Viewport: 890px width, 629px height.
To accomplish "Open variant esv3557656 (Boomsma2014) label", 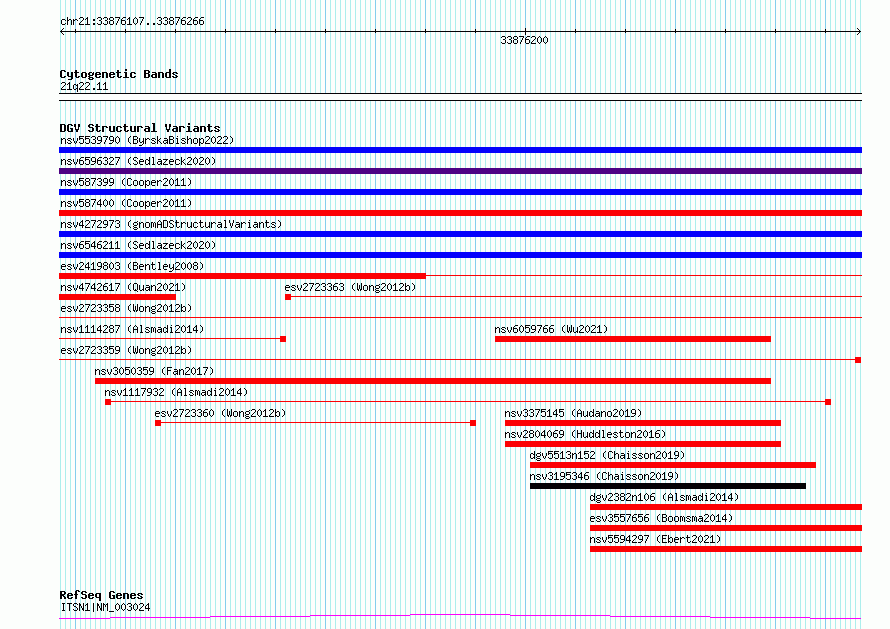I will point(661,518).
